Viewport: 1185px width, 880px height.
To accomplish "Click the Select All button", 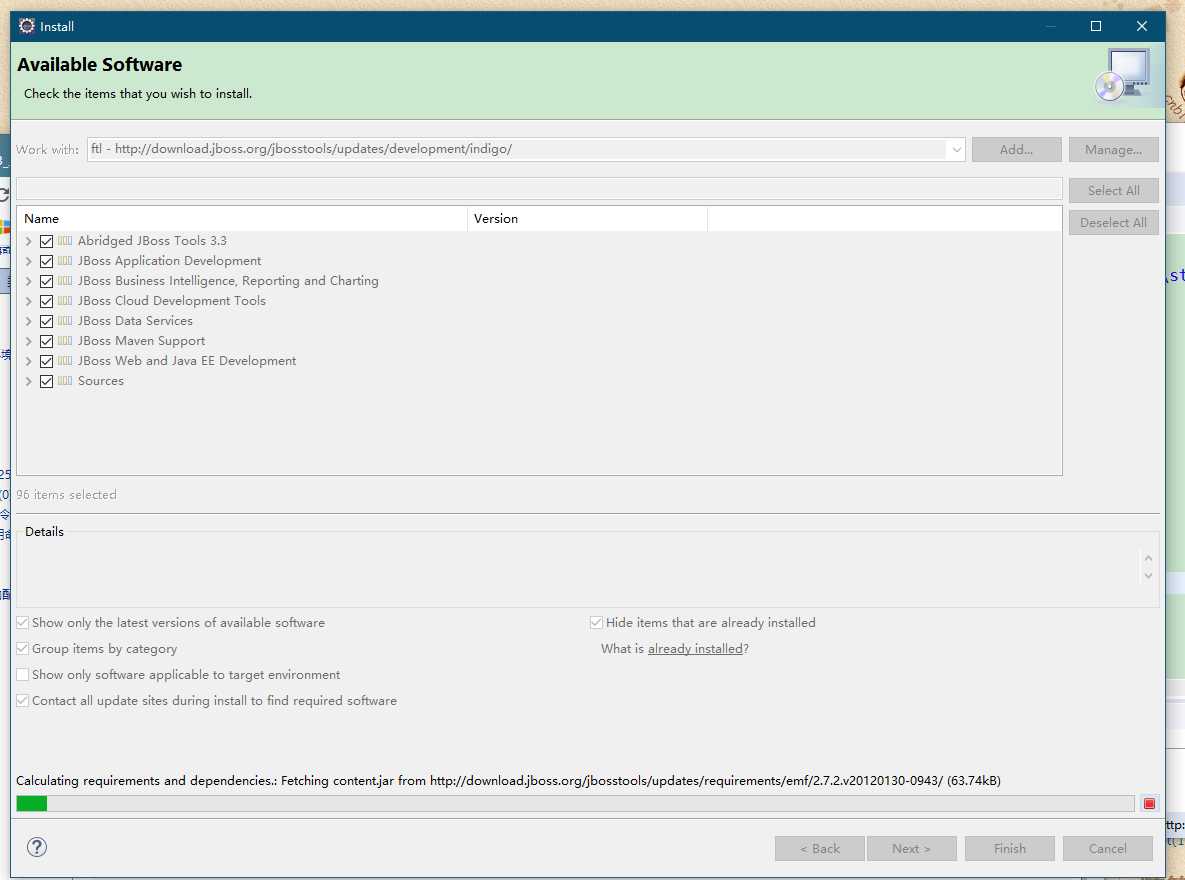I will click(x=1113, y=191).
